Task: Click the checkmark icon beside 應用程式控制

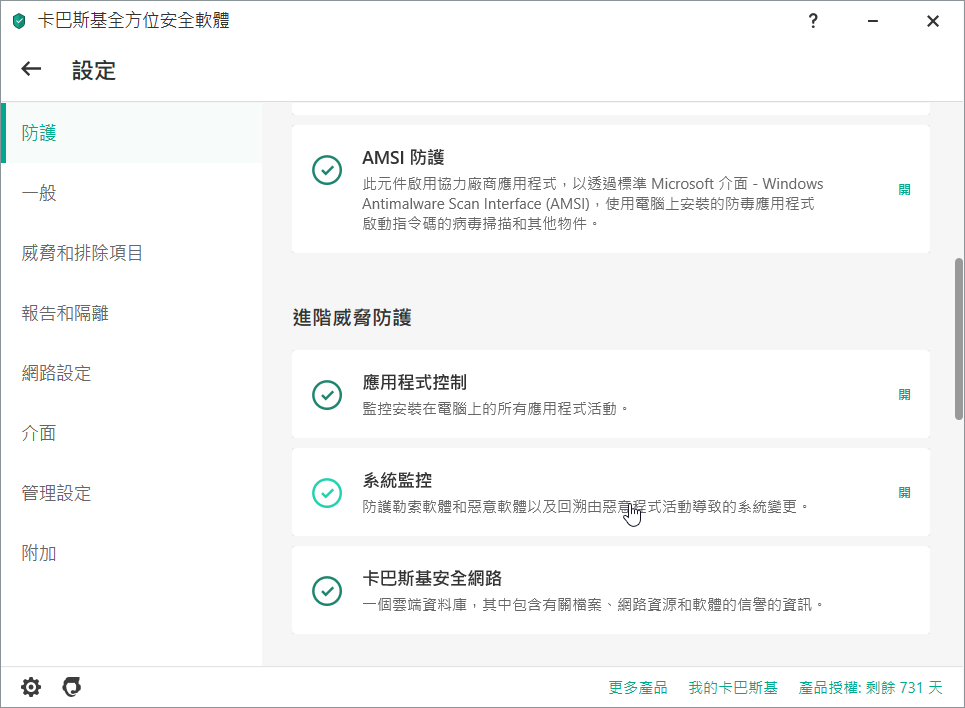Action: (327, 395)
